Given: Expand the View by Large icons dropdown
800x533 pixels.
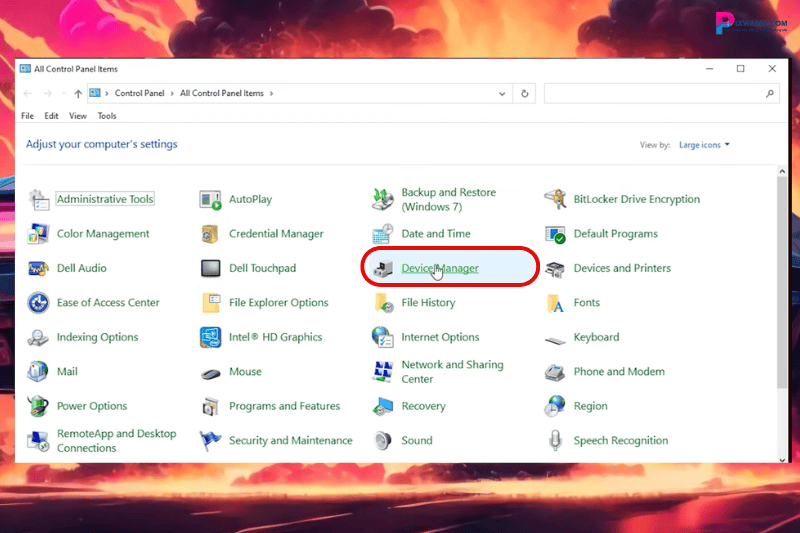Looking at the screenshot, I should (x=704, y=145).
